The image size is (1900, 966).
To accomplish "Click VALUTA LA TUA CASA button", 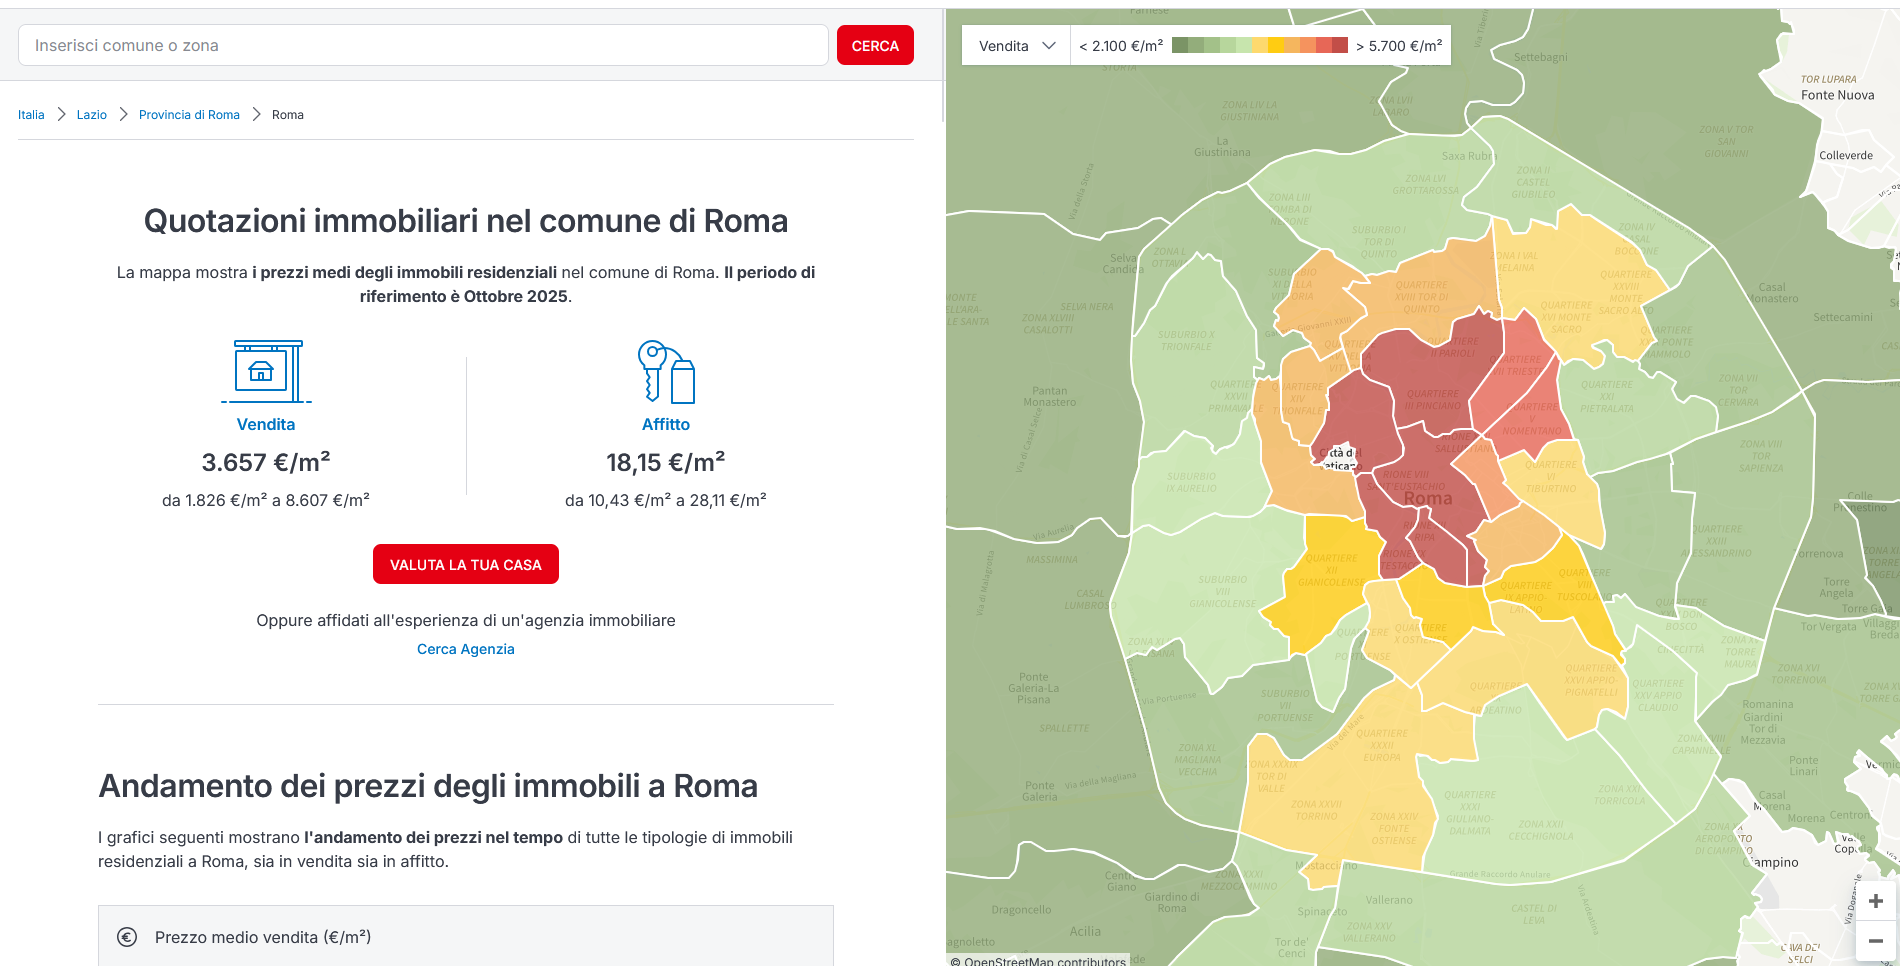I will pyautogui.click(x=466, y=565).
